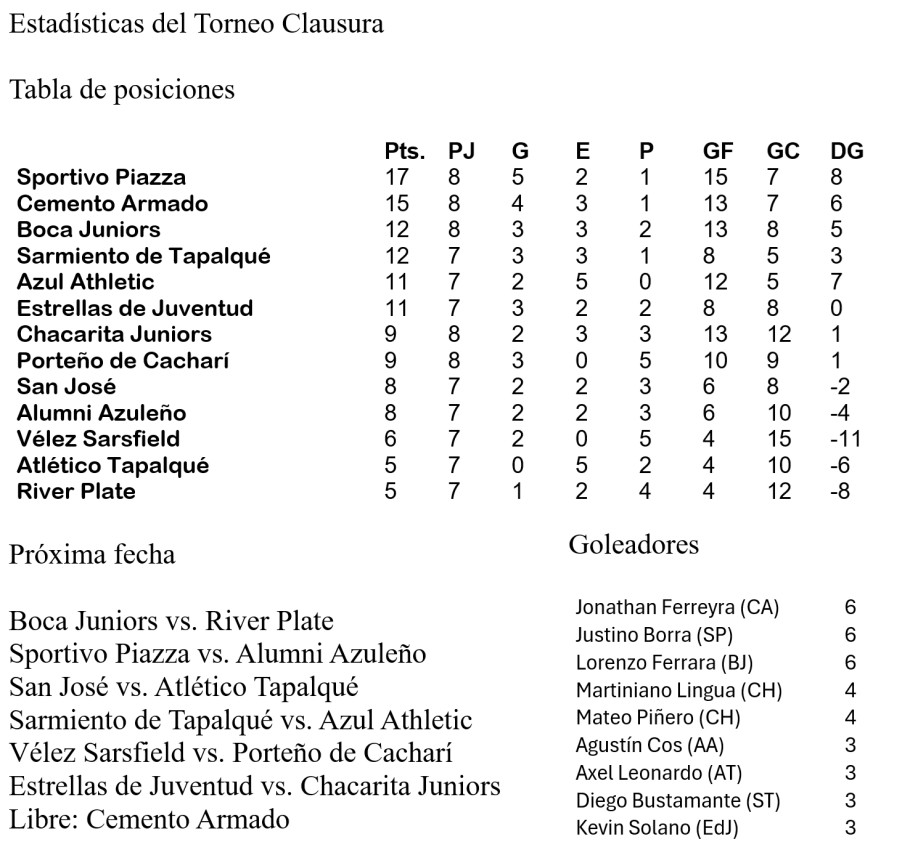Click the Estadísticas del Torneo Clausura title
910x842 pixels.
196,24
